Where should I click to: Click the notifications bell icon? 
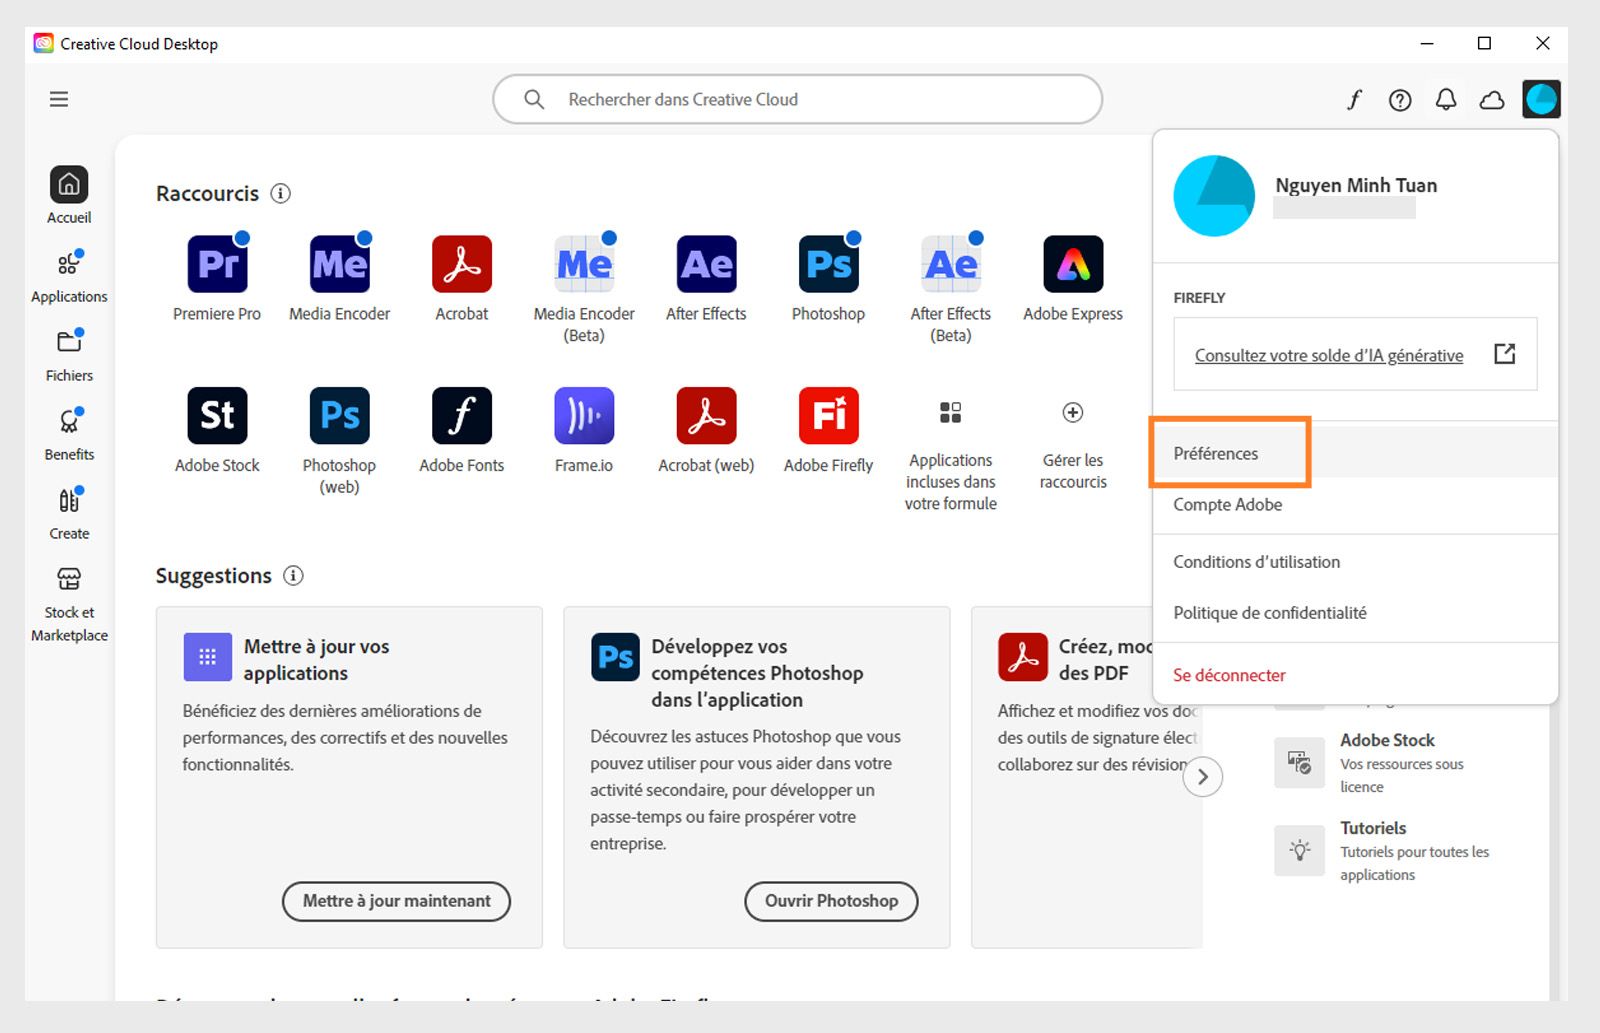(x=1445, y=99)
